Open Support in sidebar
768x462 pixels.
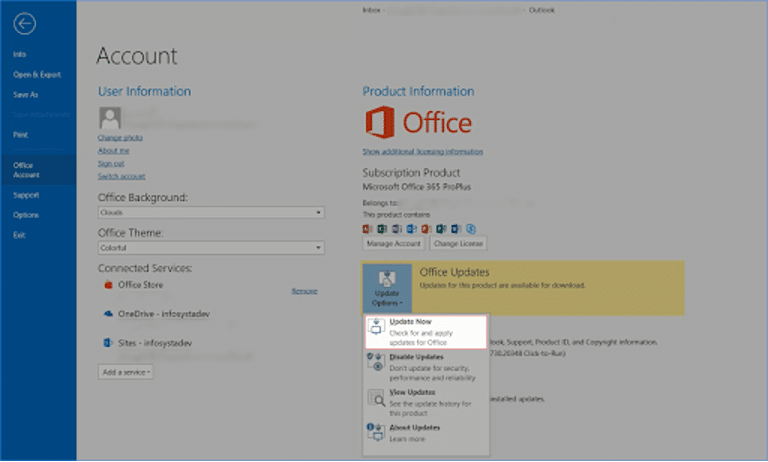click(x=26, y=195)
